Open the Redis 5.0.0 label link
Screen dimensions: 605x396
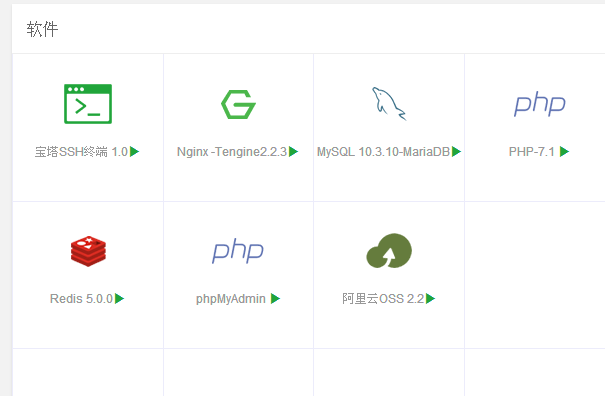click(81, 299)
